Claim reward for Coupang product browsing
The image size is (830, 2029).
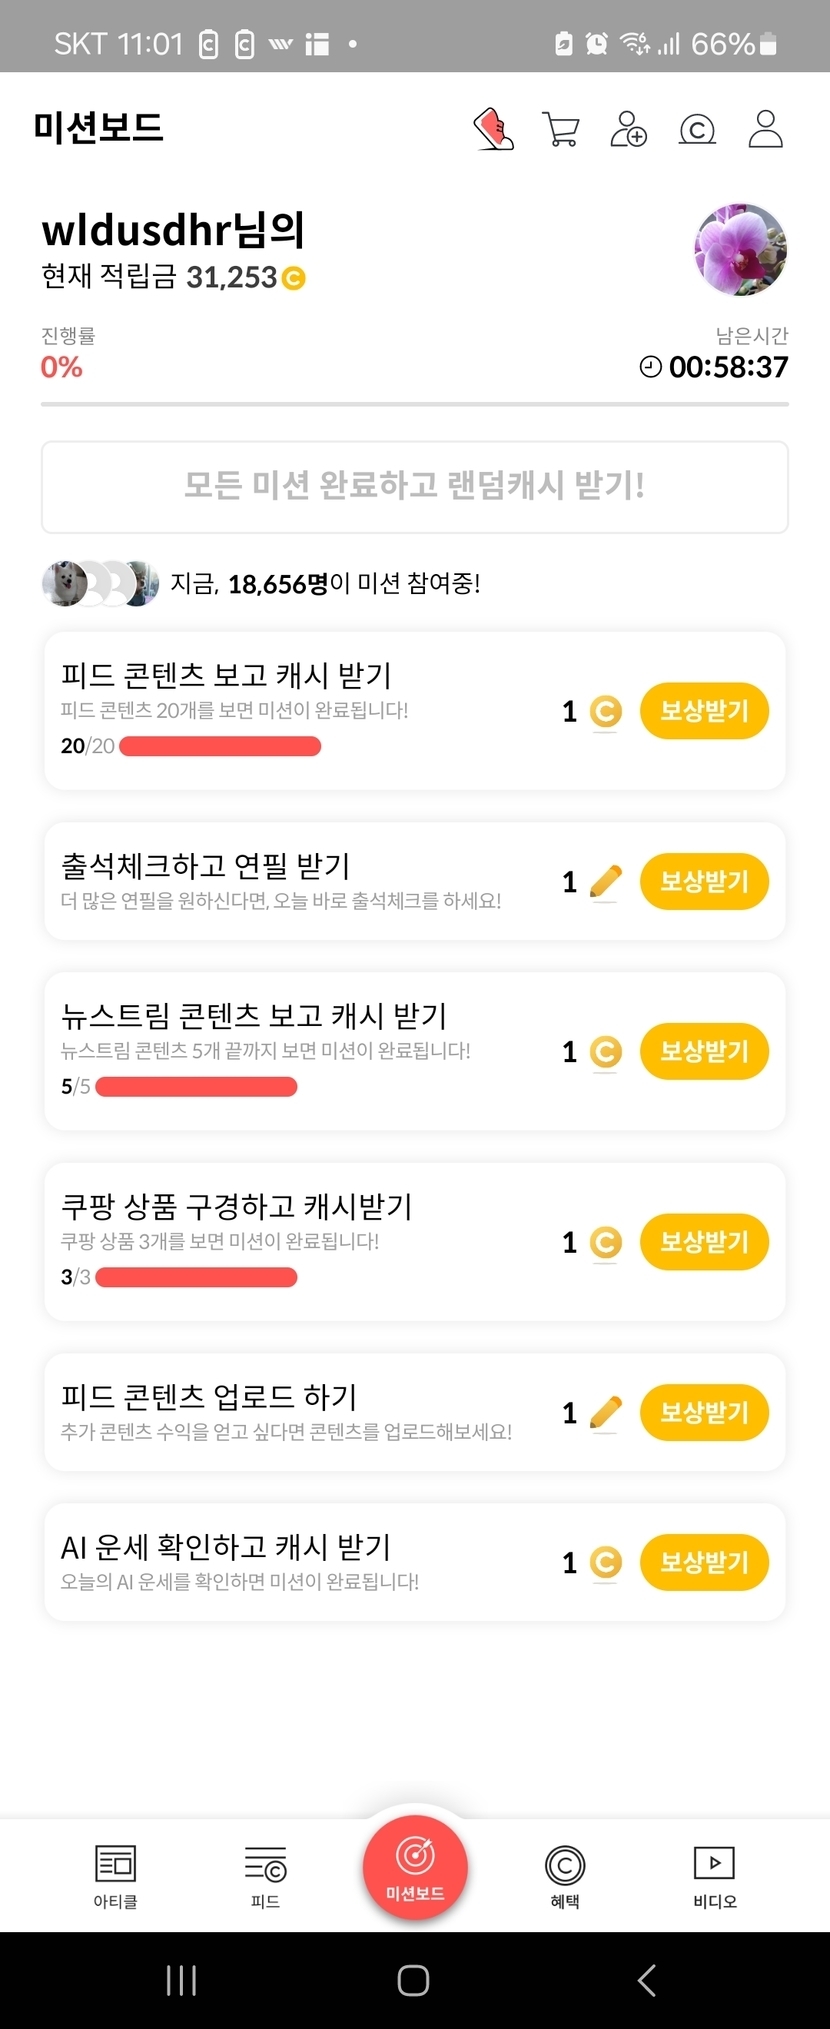pos(704,1242)
